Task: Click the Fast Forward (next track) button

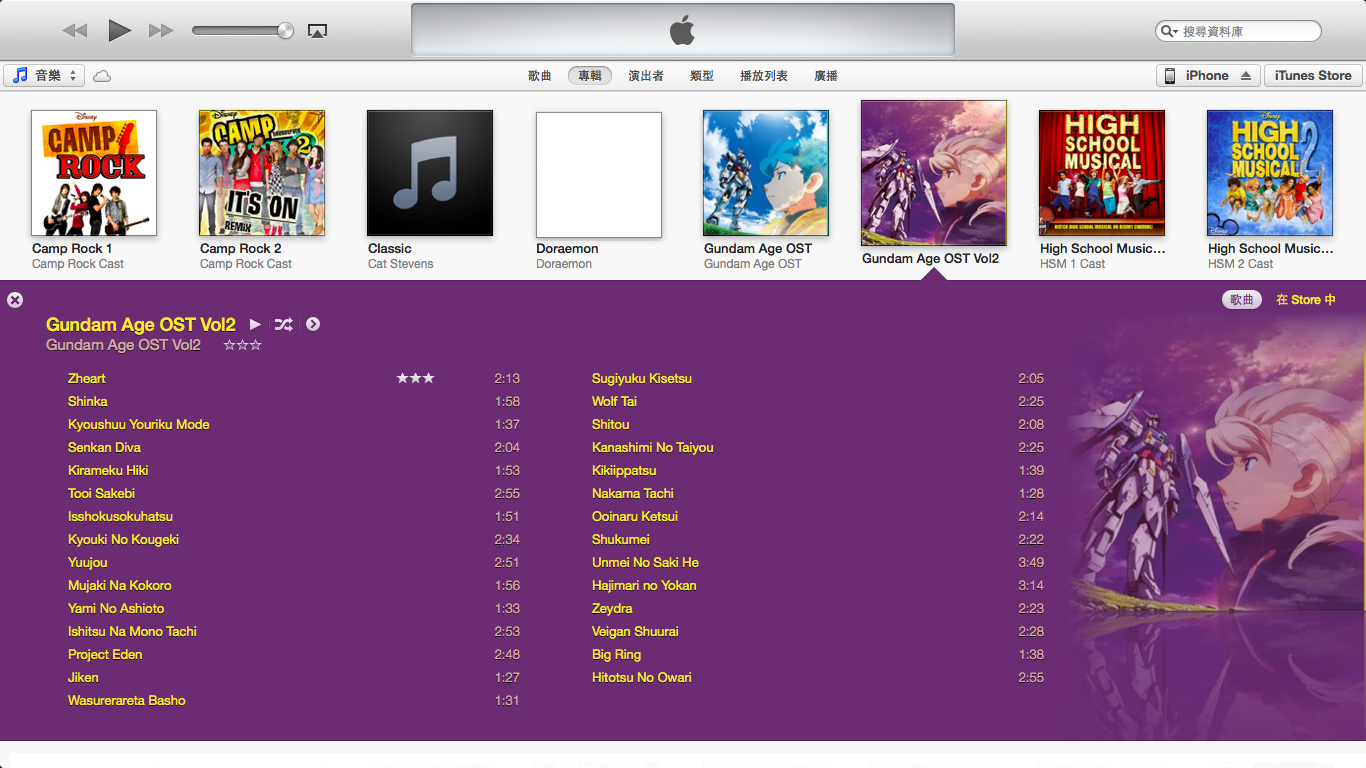Action: coord(161,31)
